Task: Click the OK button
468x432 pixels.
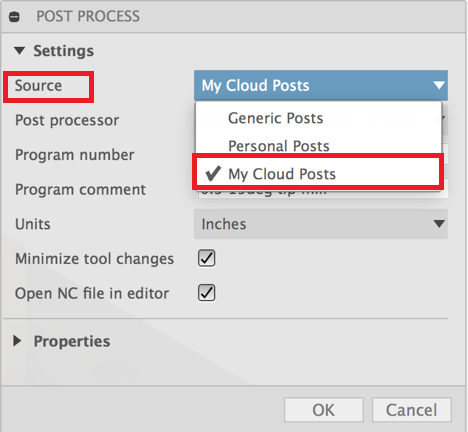Action: 324,410
